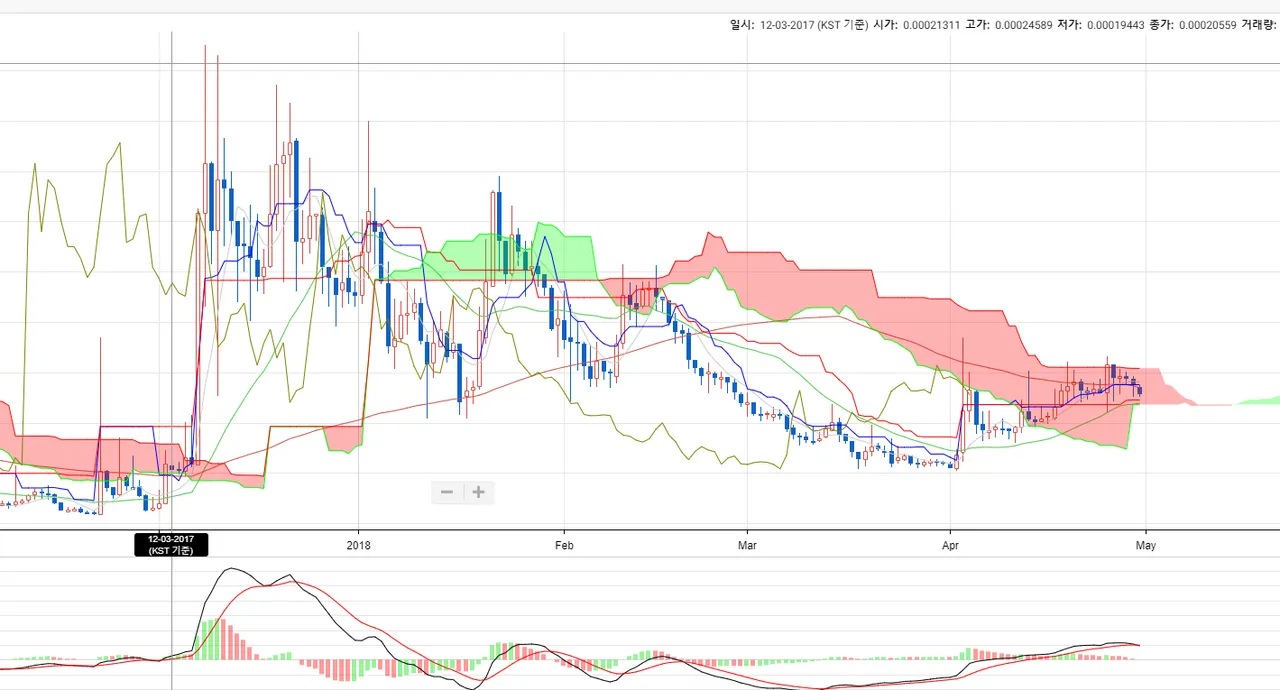Select the 12-03-2017 date marker on the axis
The height and width of the screenshot is (690, 1280).
click(172, 545)
